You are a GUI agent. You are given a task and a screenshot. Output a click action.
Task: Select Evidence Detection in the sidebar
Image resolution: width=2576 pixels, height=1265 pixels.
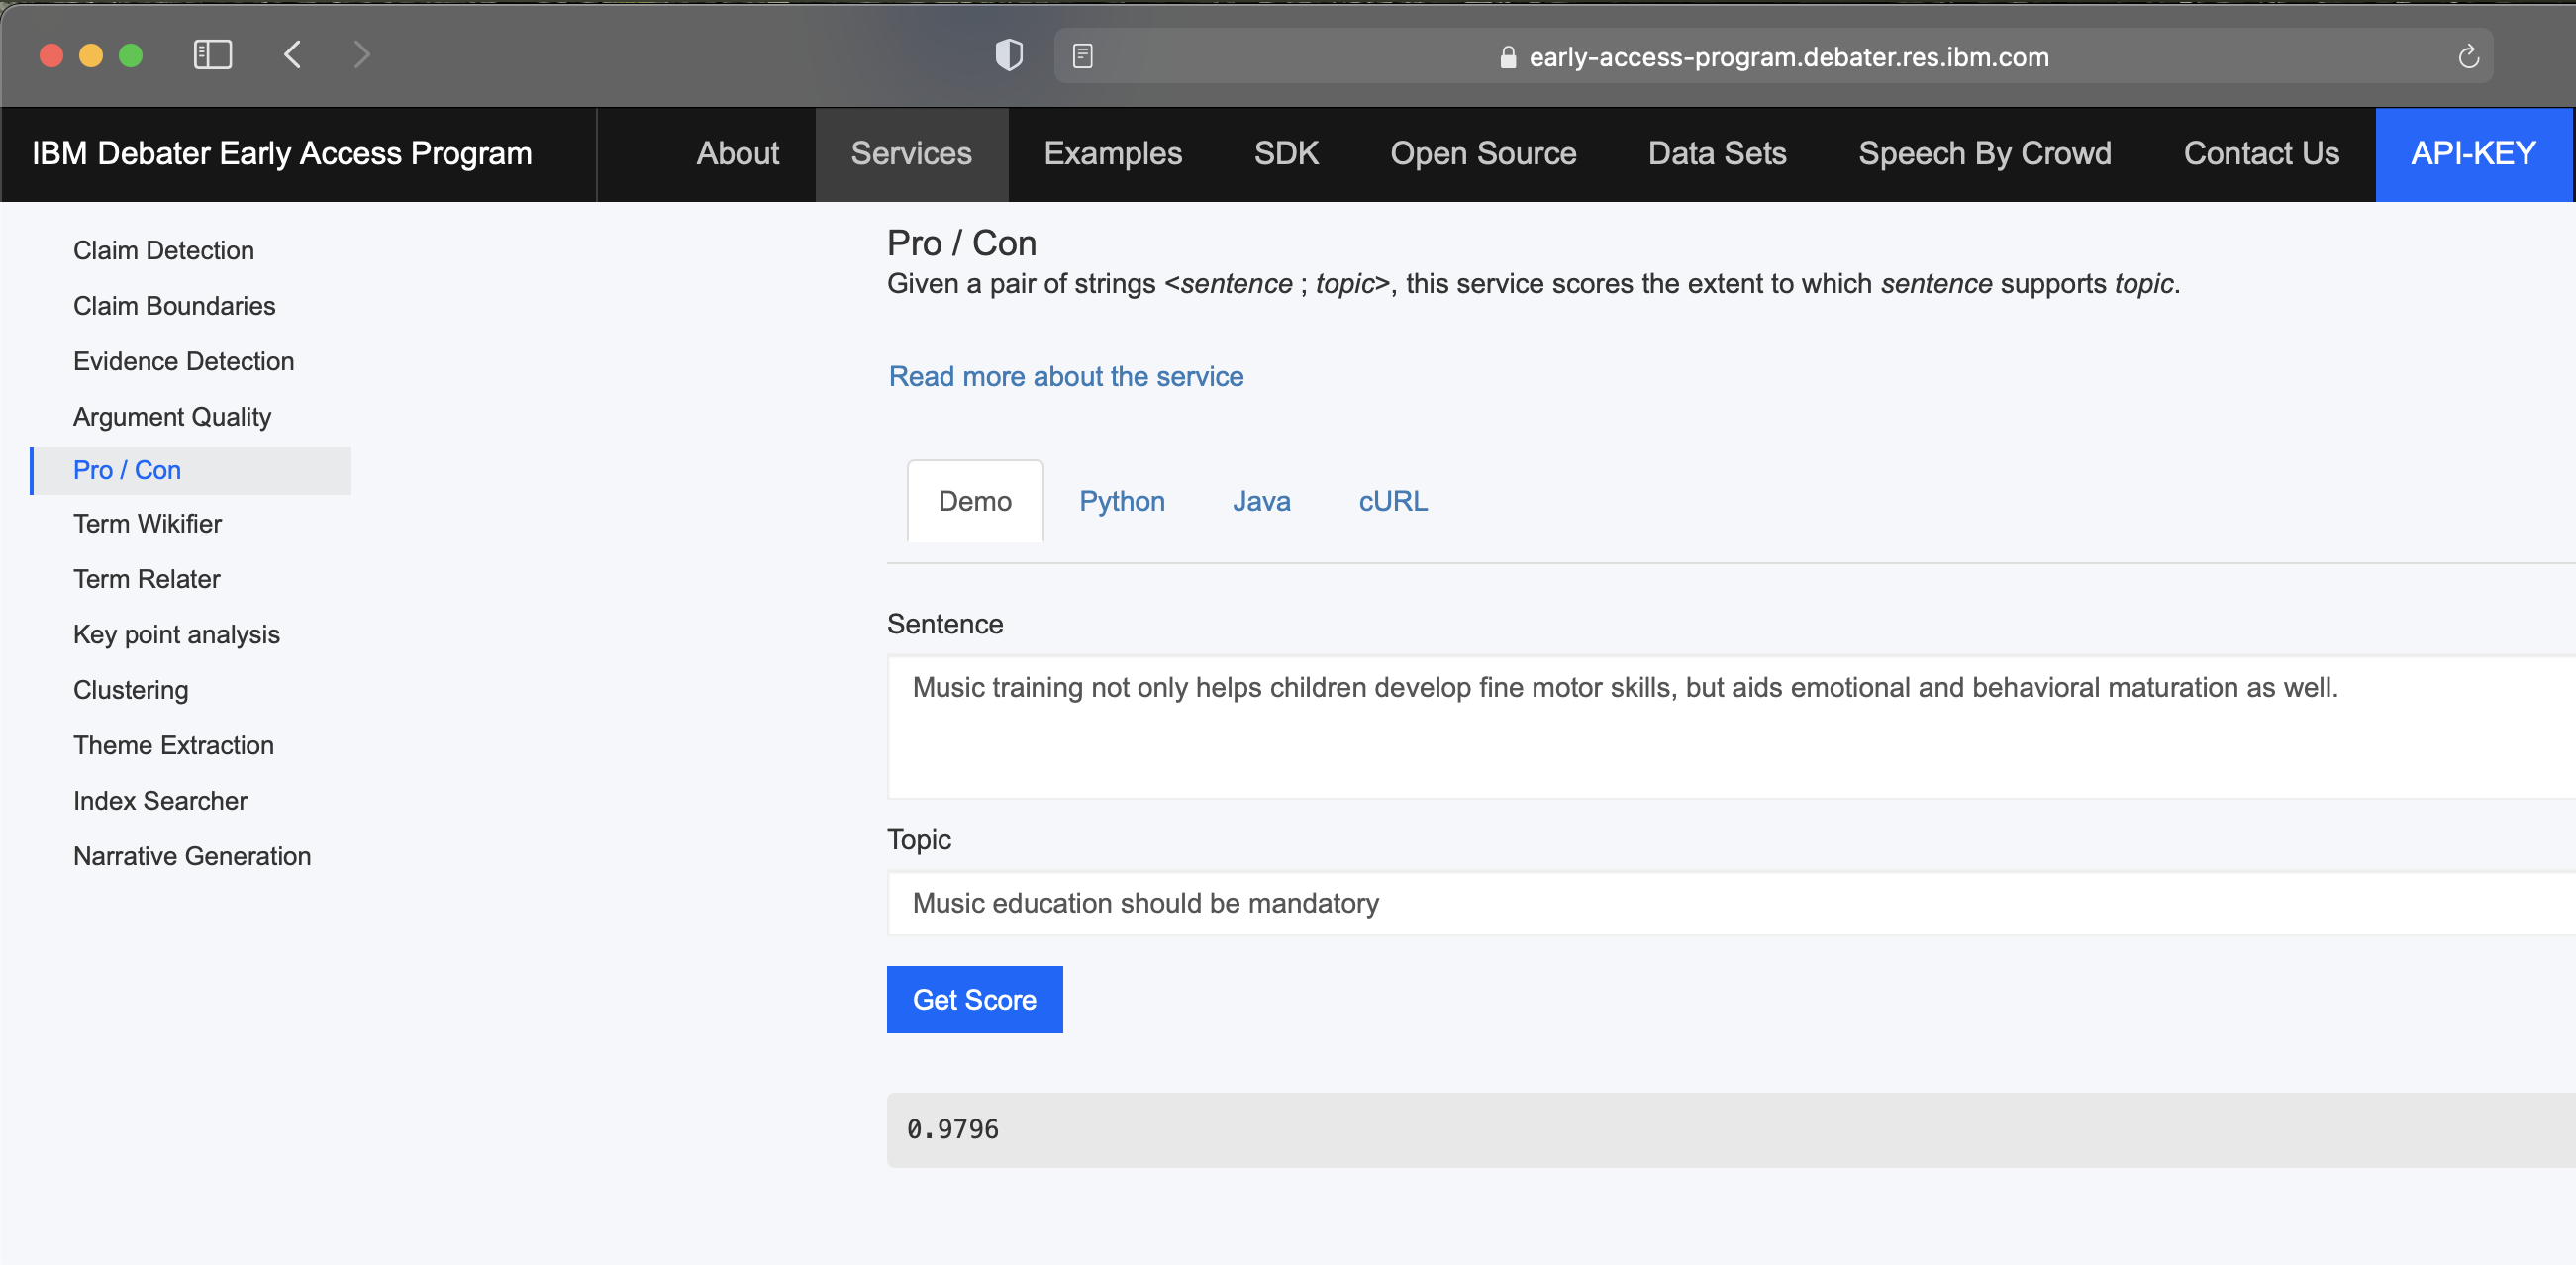click(x=184, y=361)
